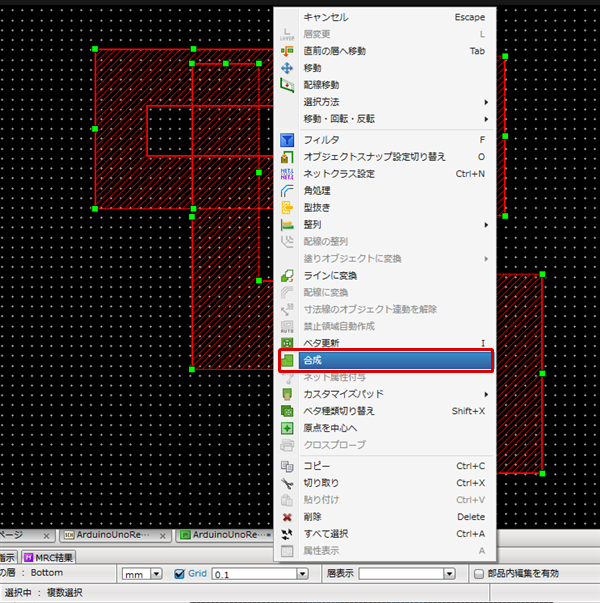
Task: Open the Grid 0.1 value dropdown
Action: (302, 574)
